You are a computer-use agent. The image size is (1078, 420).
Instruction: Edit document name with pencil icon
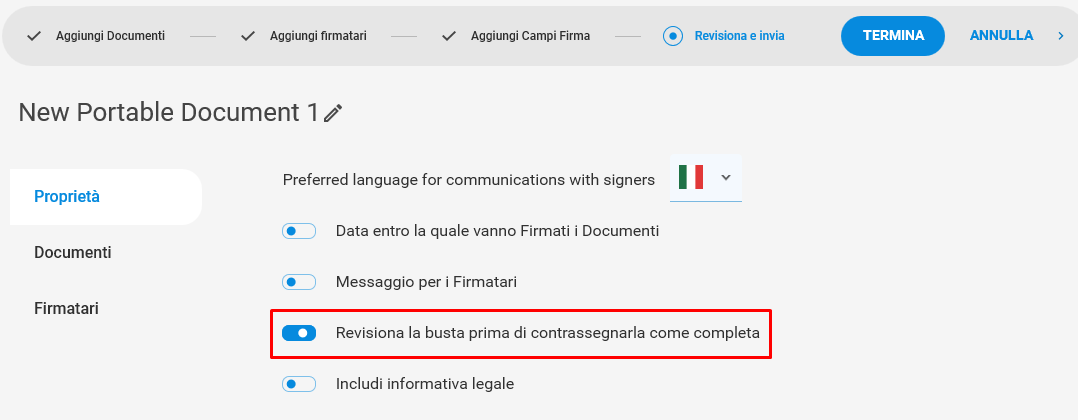pos(333,113)
